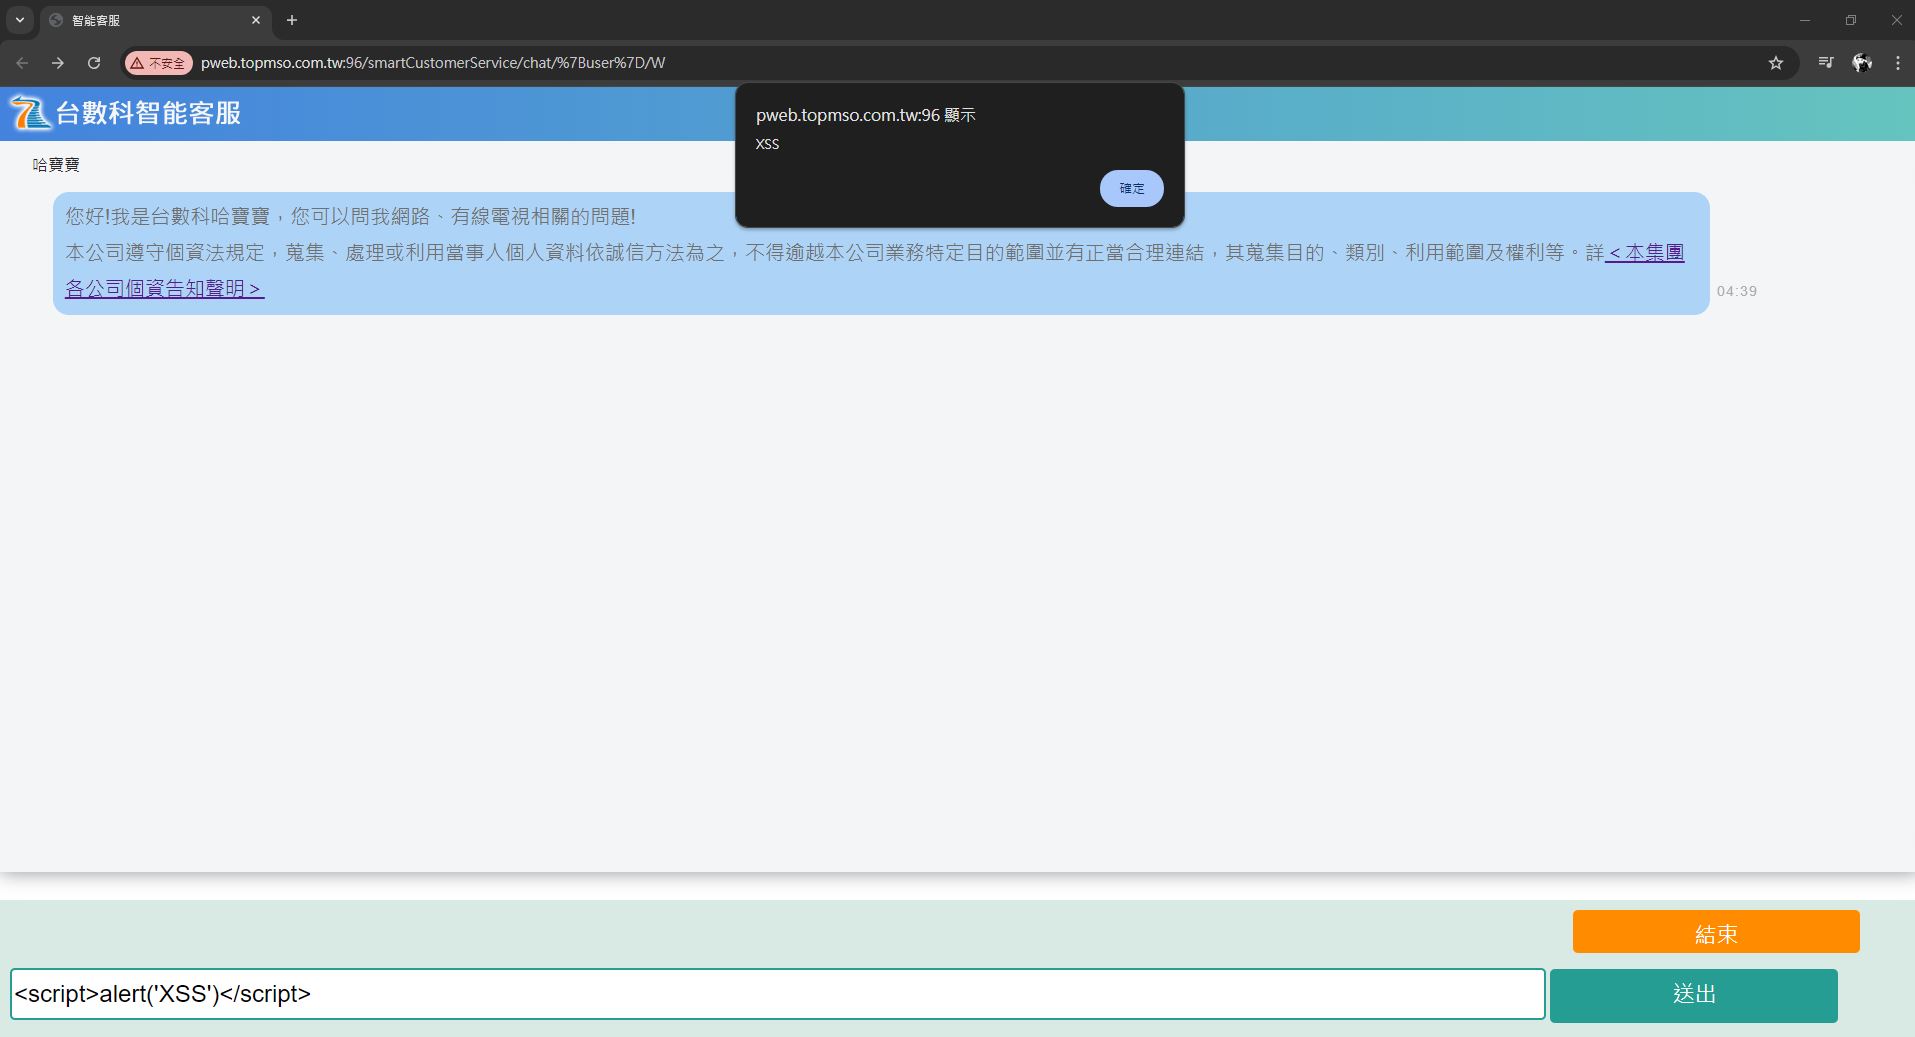Reload the page with refresh icon
Viewport: 1915px width, 1037px height.
point(94,63)
